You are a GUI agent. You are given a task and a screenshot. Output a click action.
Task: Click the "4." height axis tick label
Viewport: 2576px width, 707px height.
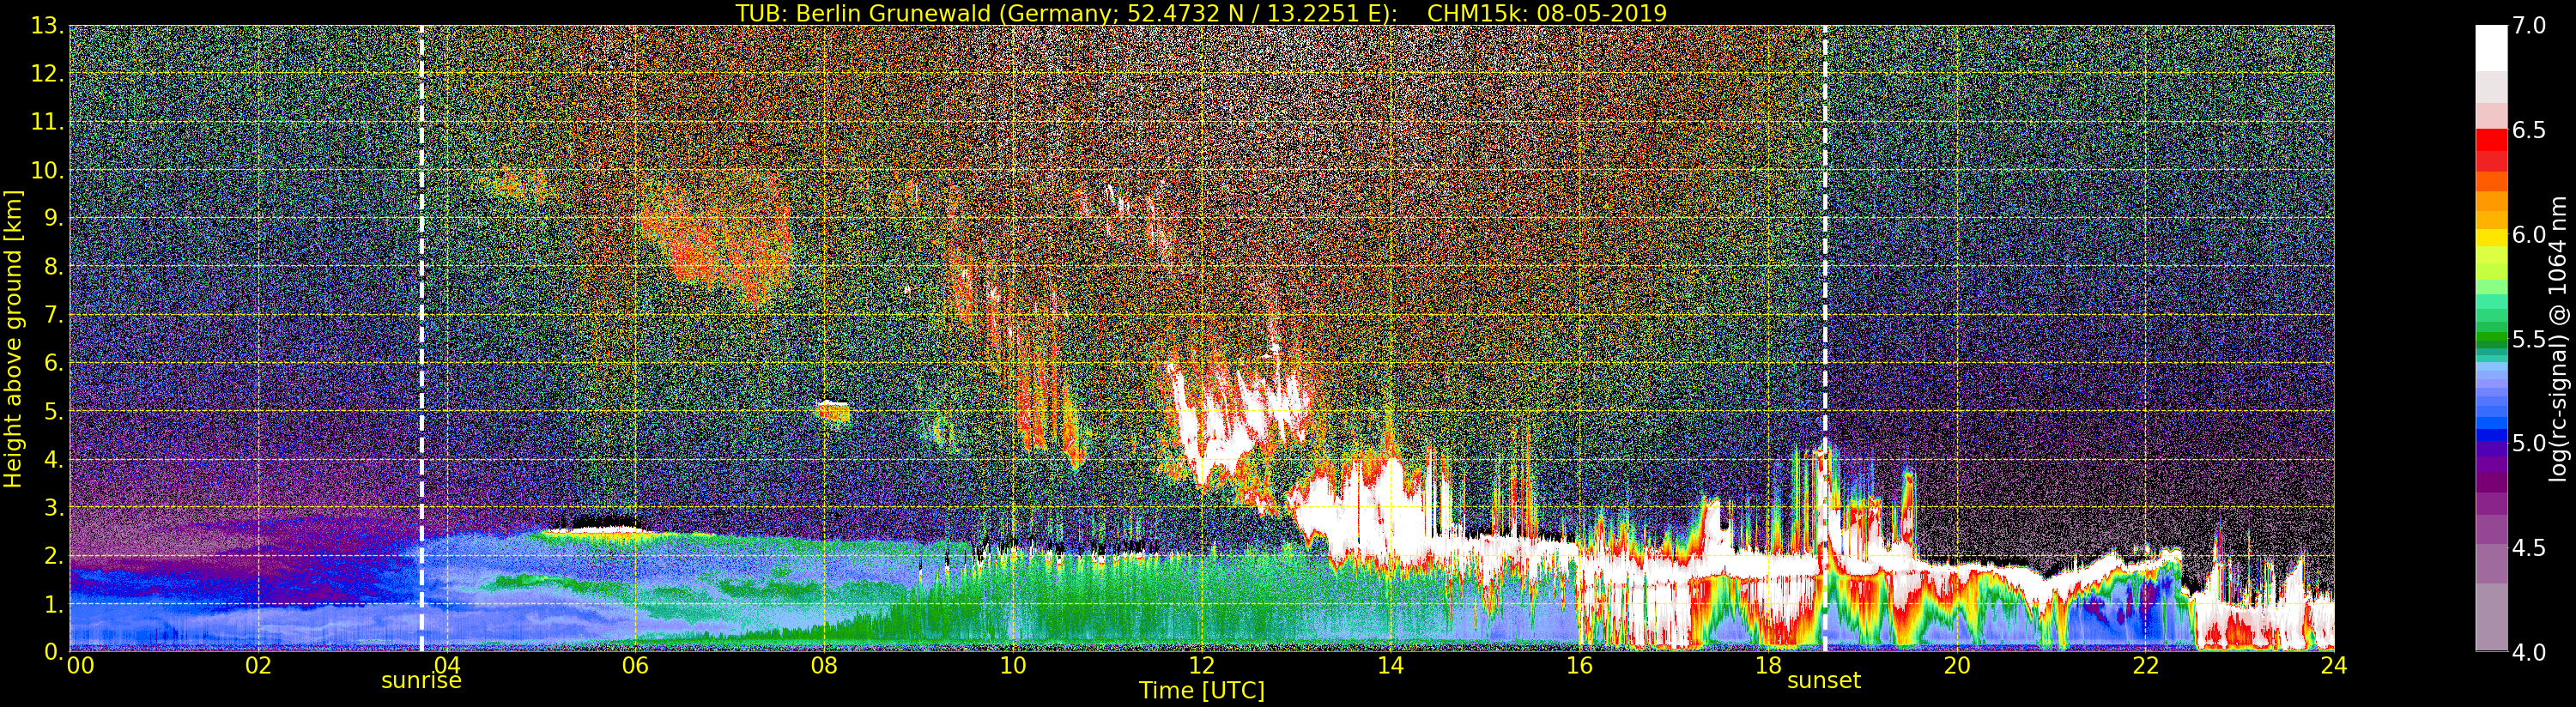pyautogui.click(x=54, y=459)
